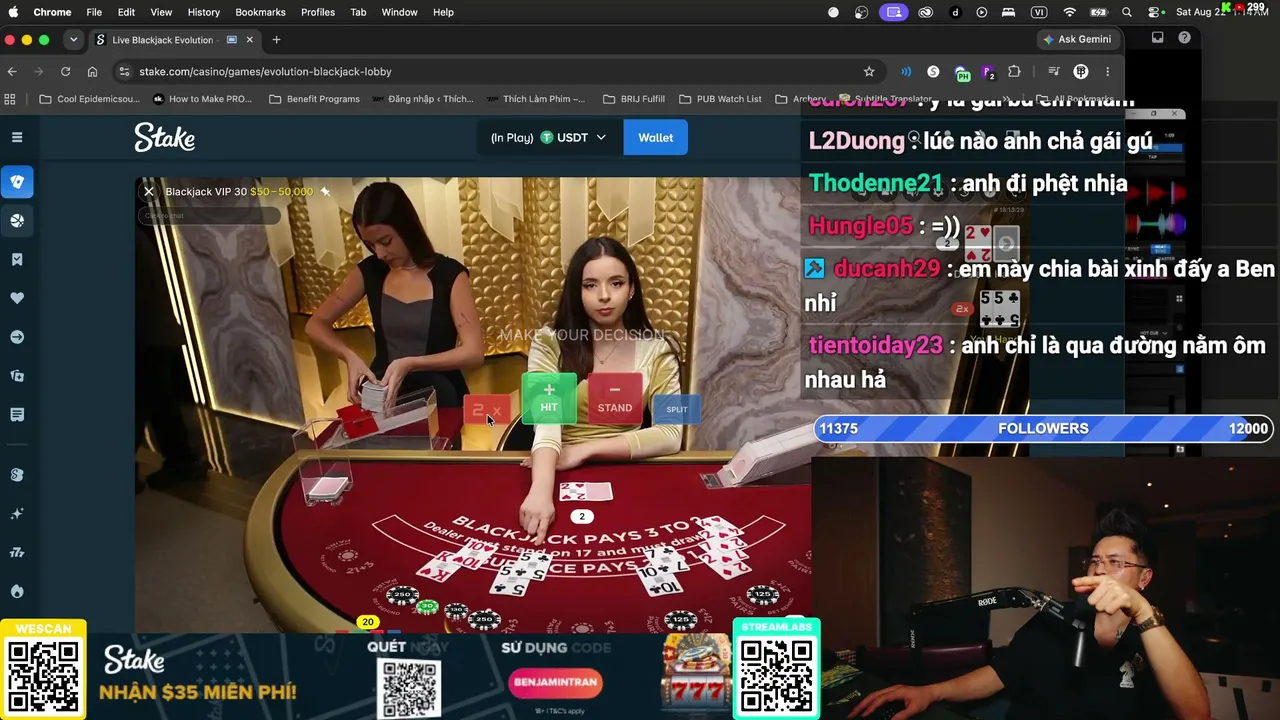Open Spotlight search in menu bar

click(1127, 12)
